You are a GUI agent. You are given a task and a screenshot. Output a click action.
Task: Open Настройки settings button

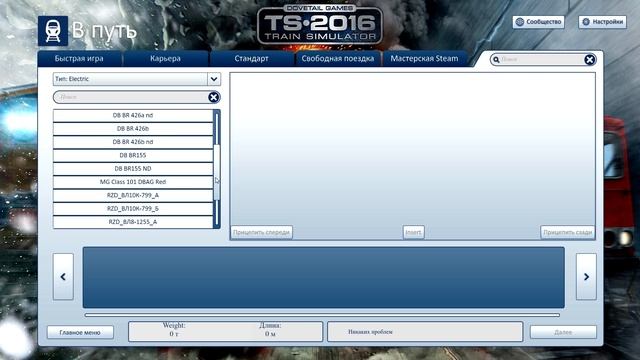[x=602, y=22]
